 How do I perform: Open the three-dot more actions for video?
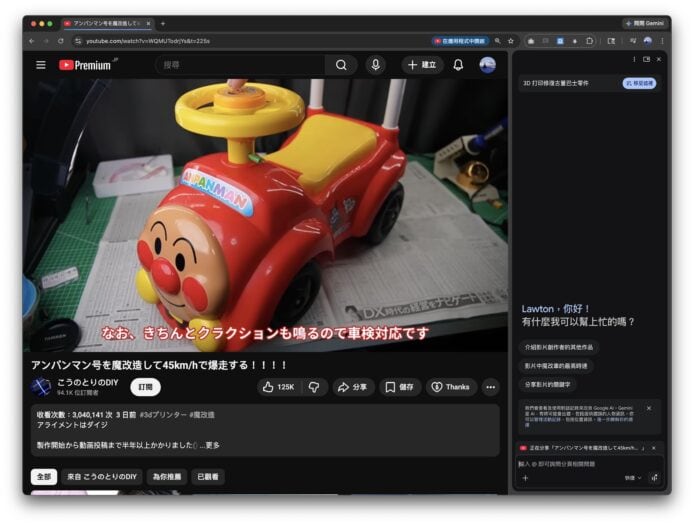[x=490, y=387]
